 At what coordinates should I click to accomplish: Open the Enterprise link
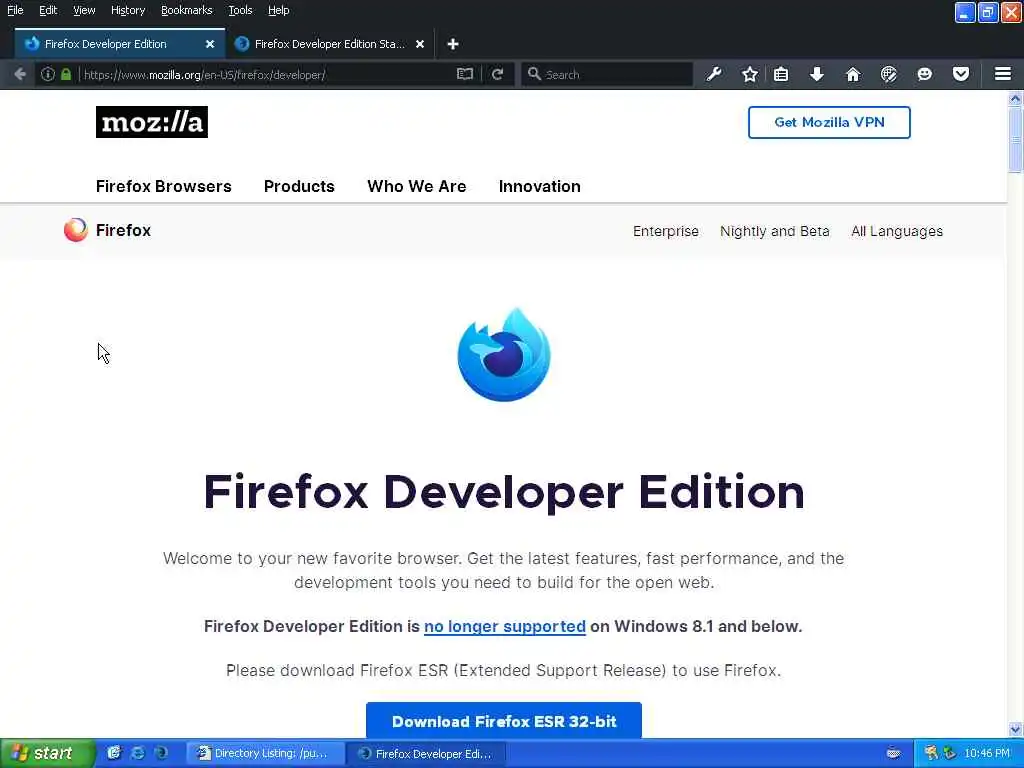point(665,231)
